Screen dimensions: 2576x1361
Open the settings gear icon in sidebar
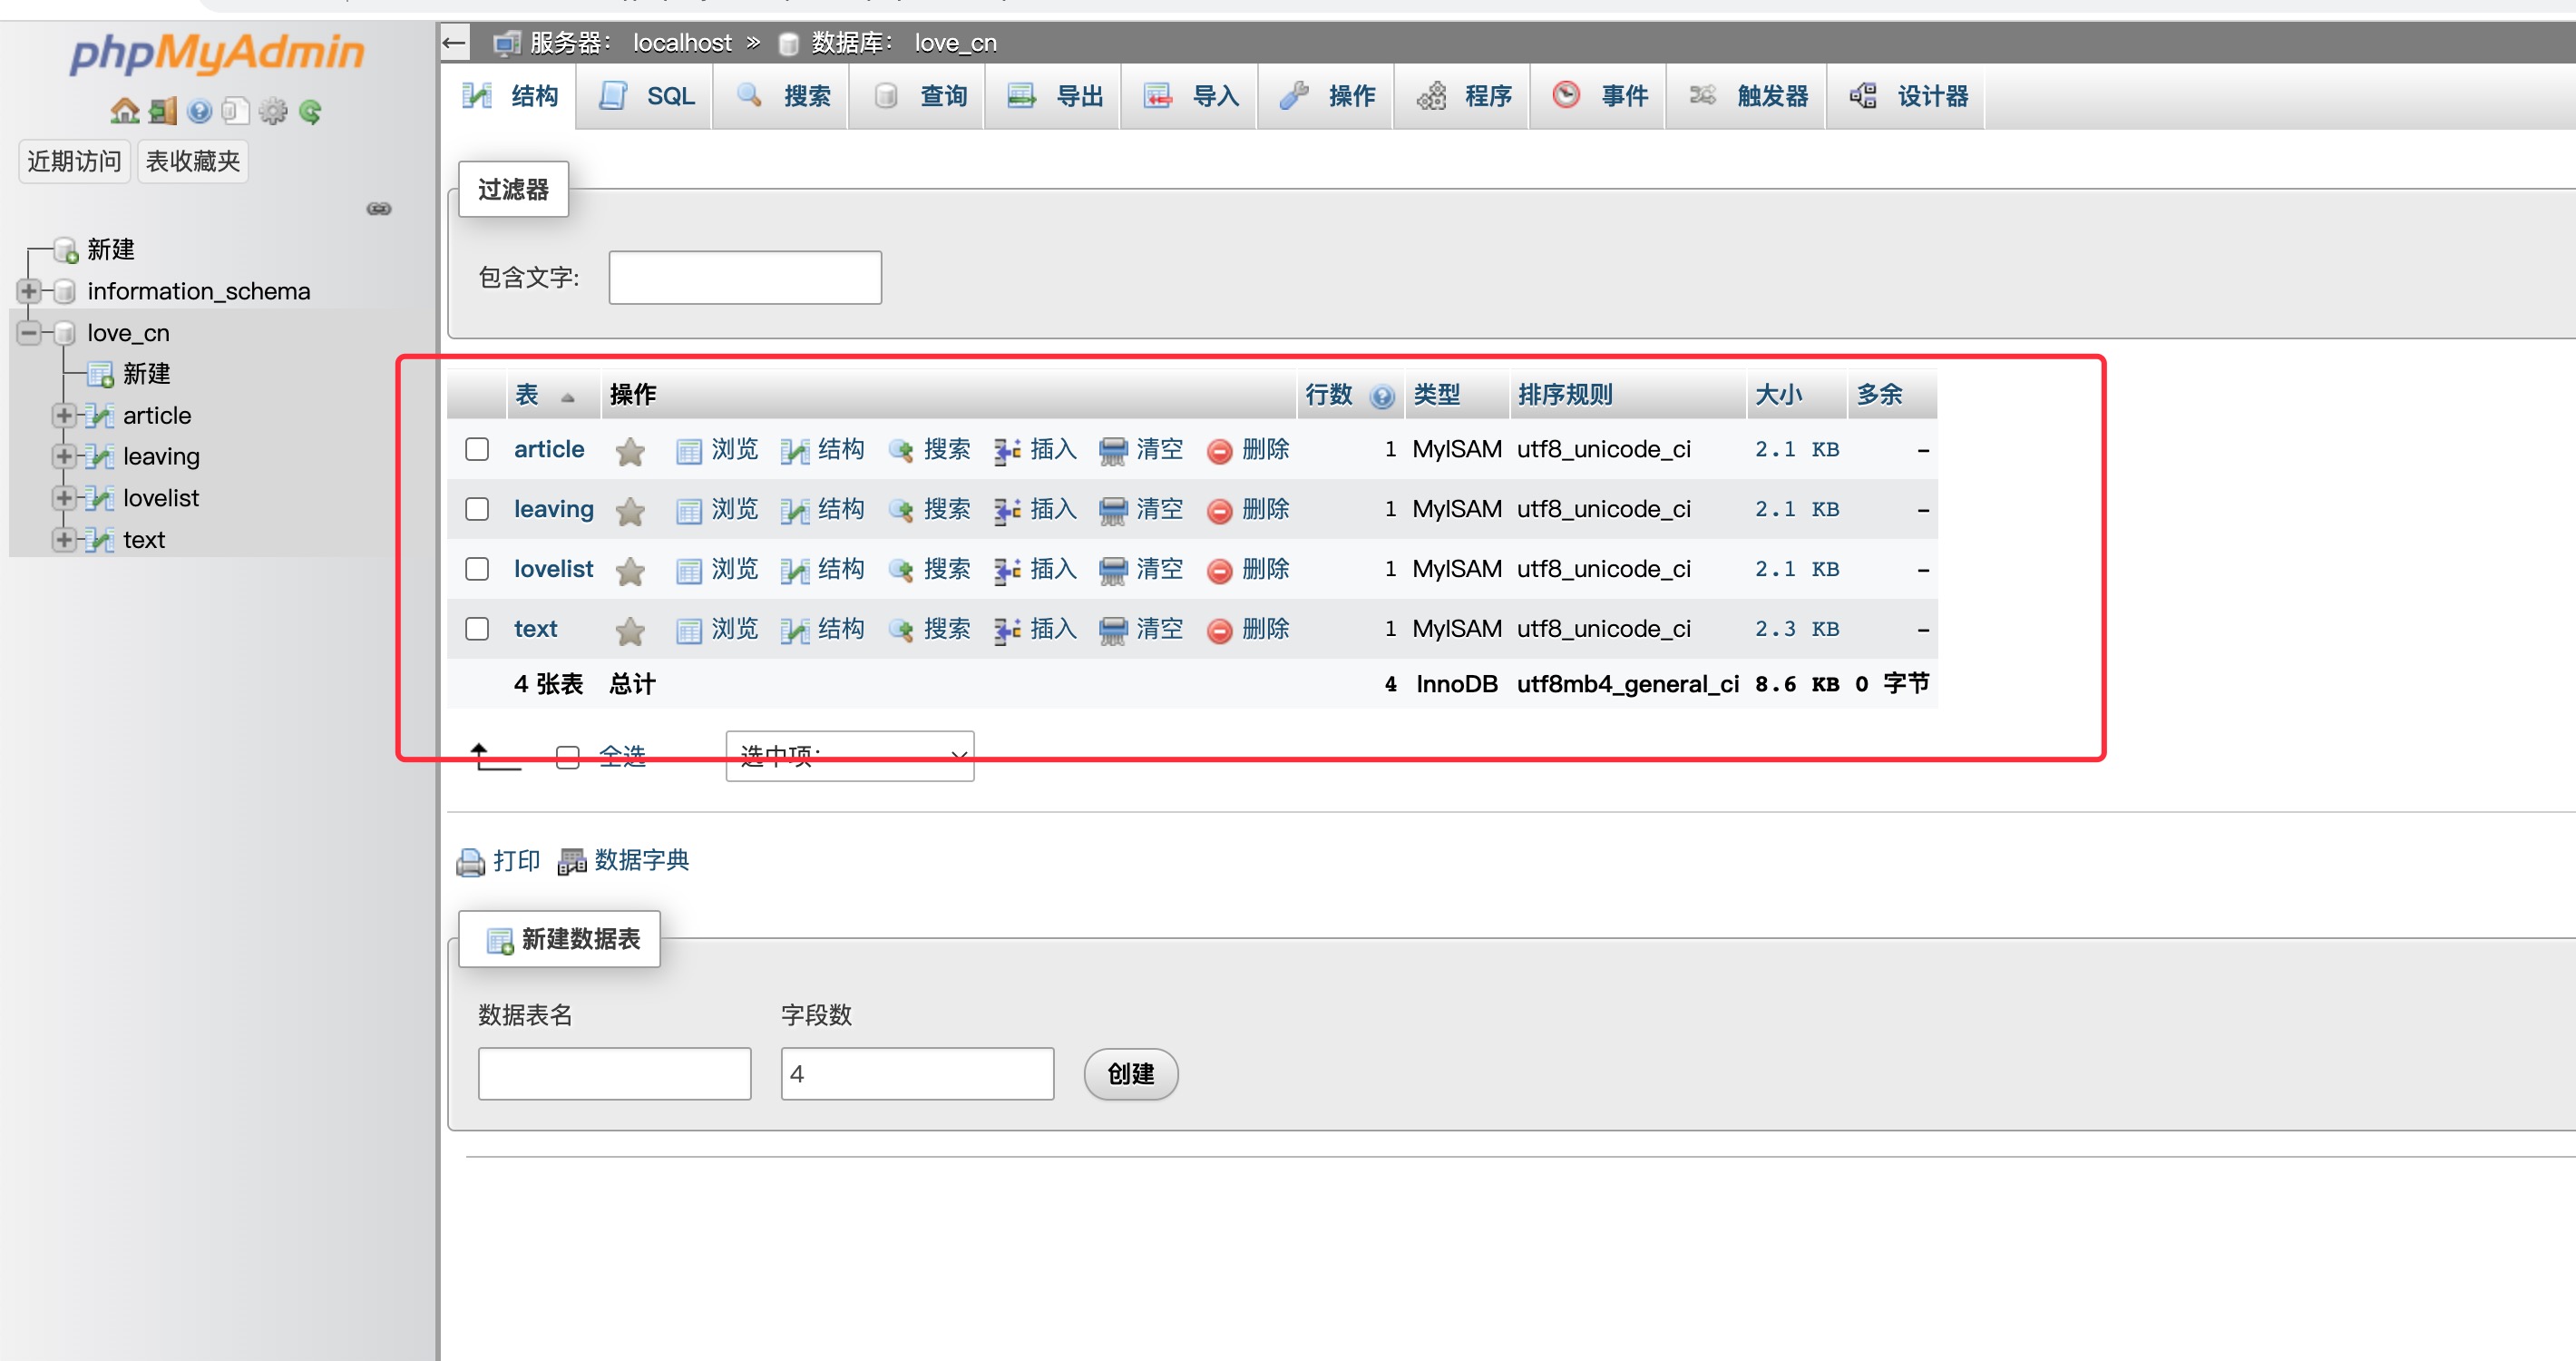tap(272, 111)
